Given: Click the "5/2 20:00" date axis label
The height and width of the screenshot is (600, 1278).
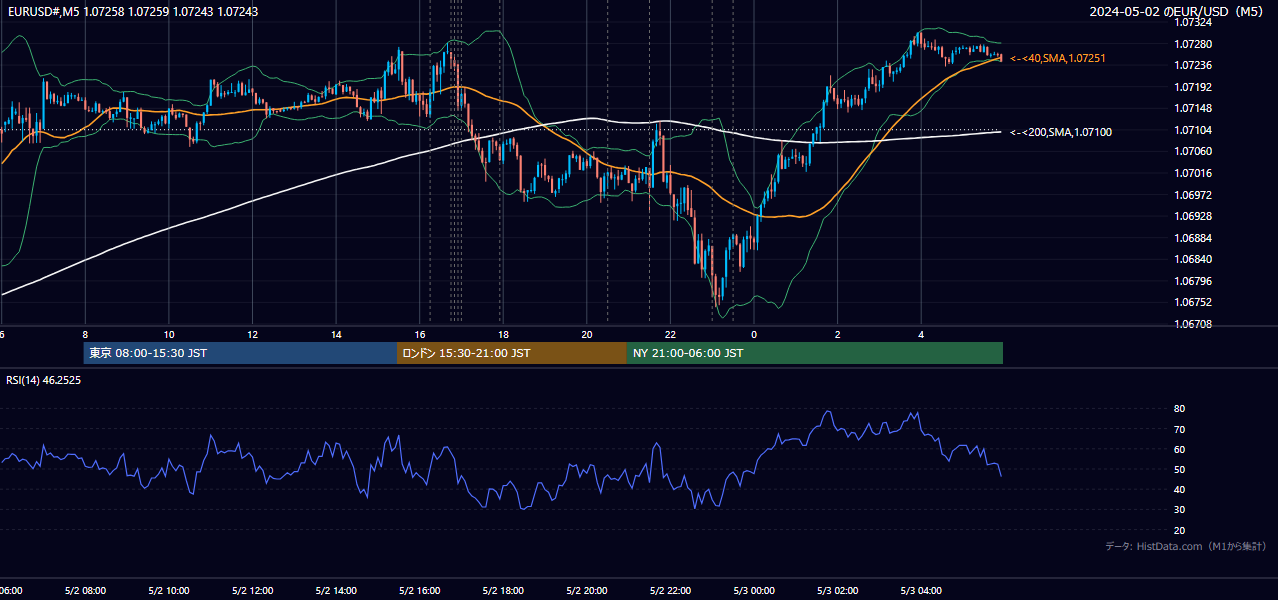Looking at the screenshot, I should point(587,591).
